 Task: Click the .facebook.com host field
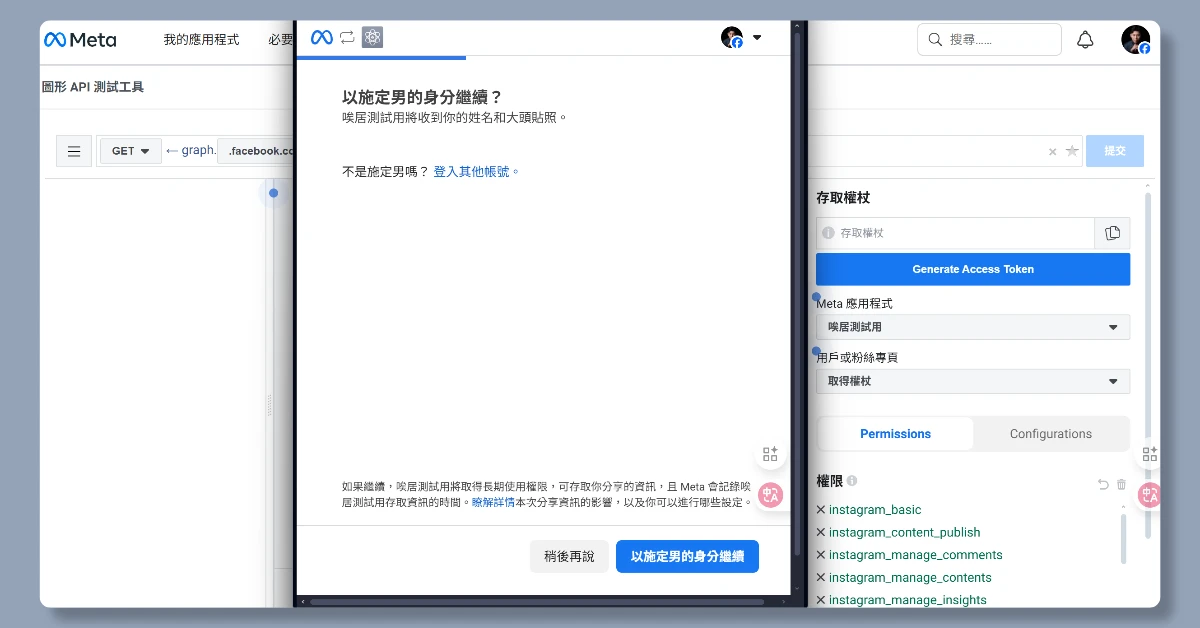[x=256, y=151]
